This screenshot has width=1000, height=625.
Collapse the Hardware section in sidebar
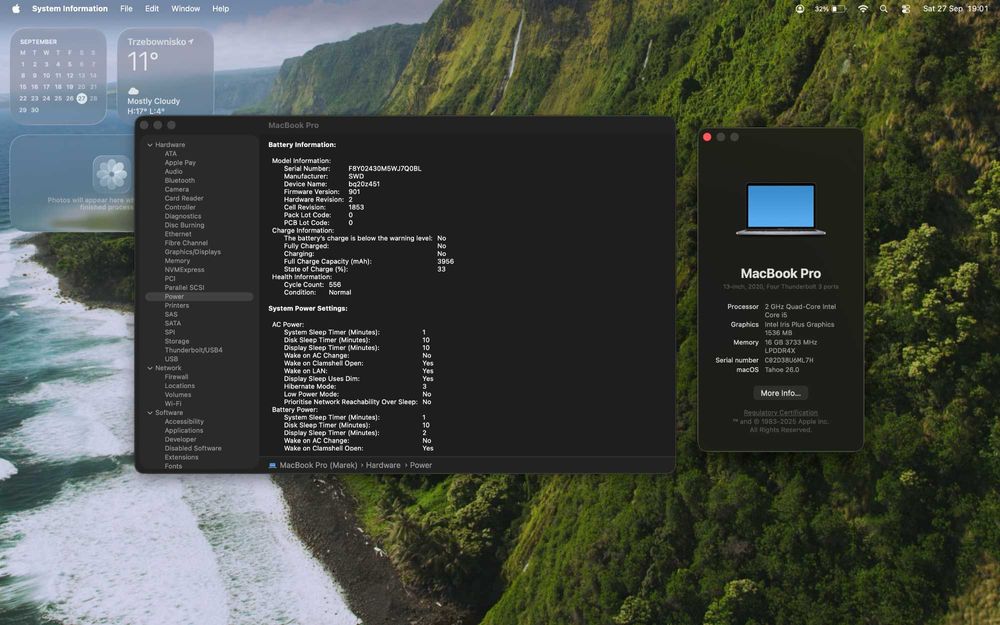150,145
